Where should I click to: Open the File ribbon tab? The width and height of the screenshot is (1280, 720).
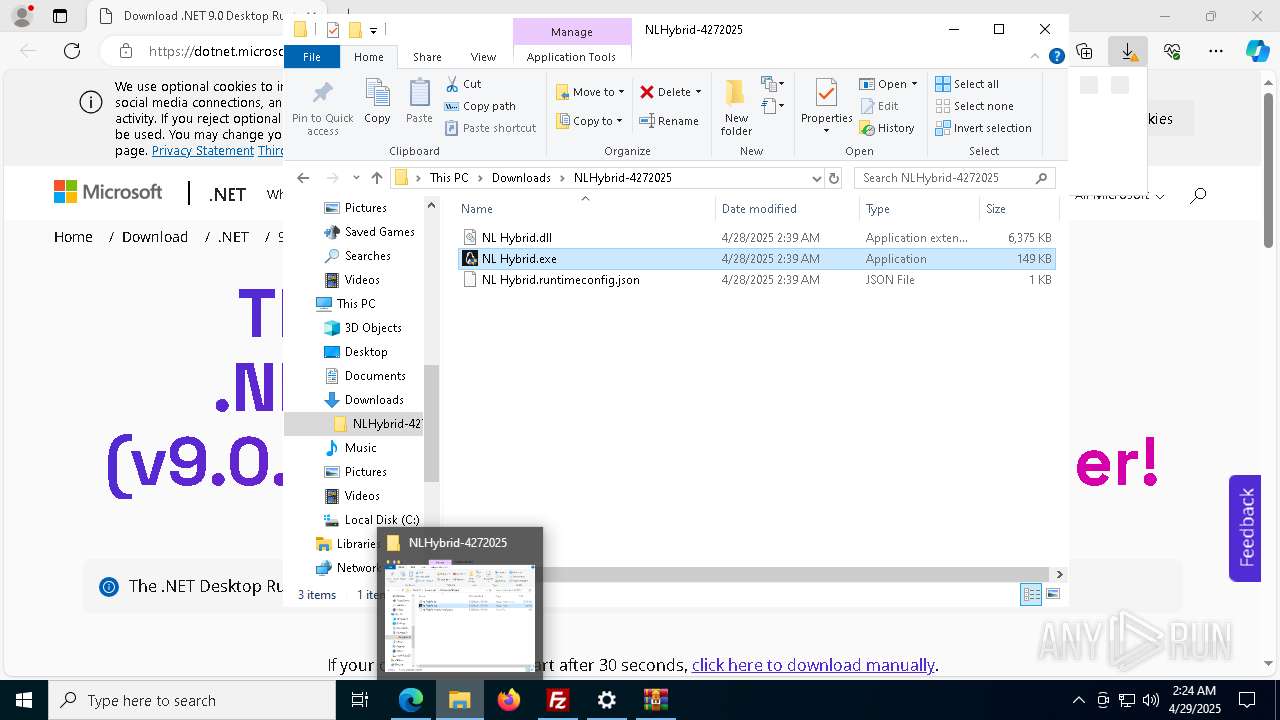[x=312, y=57]
